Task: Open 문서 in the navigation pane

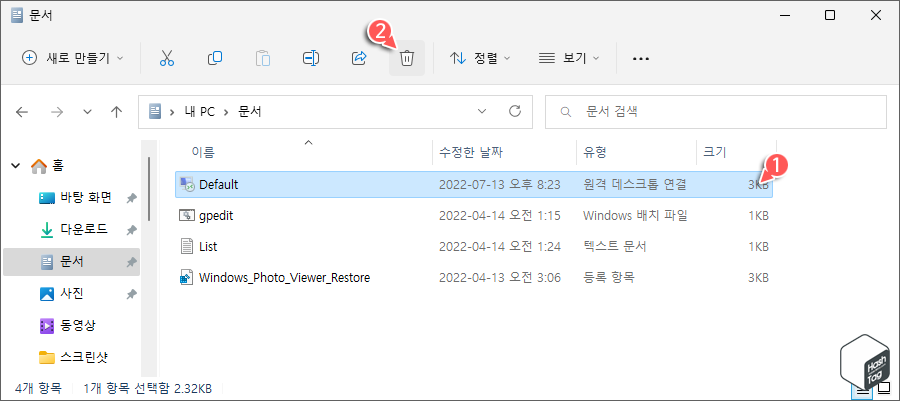Action: coord(72,262)
